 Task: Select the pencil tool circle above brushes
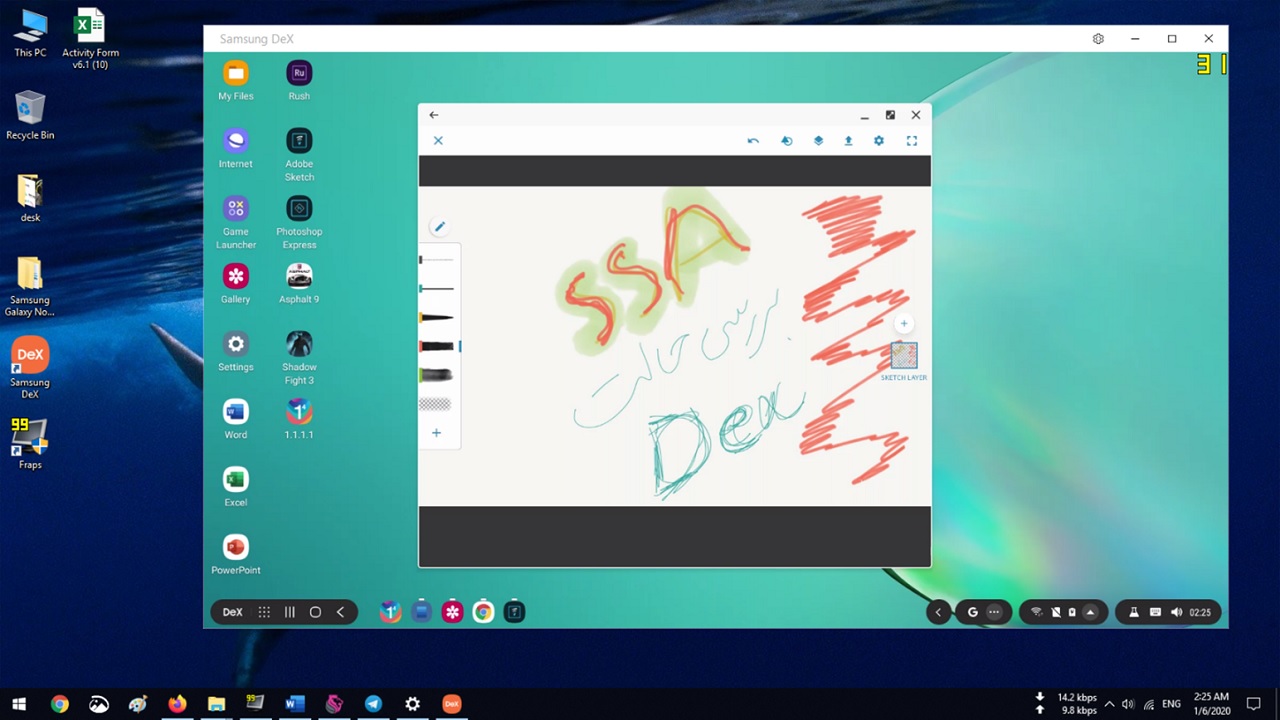click(x=439, y=227)
